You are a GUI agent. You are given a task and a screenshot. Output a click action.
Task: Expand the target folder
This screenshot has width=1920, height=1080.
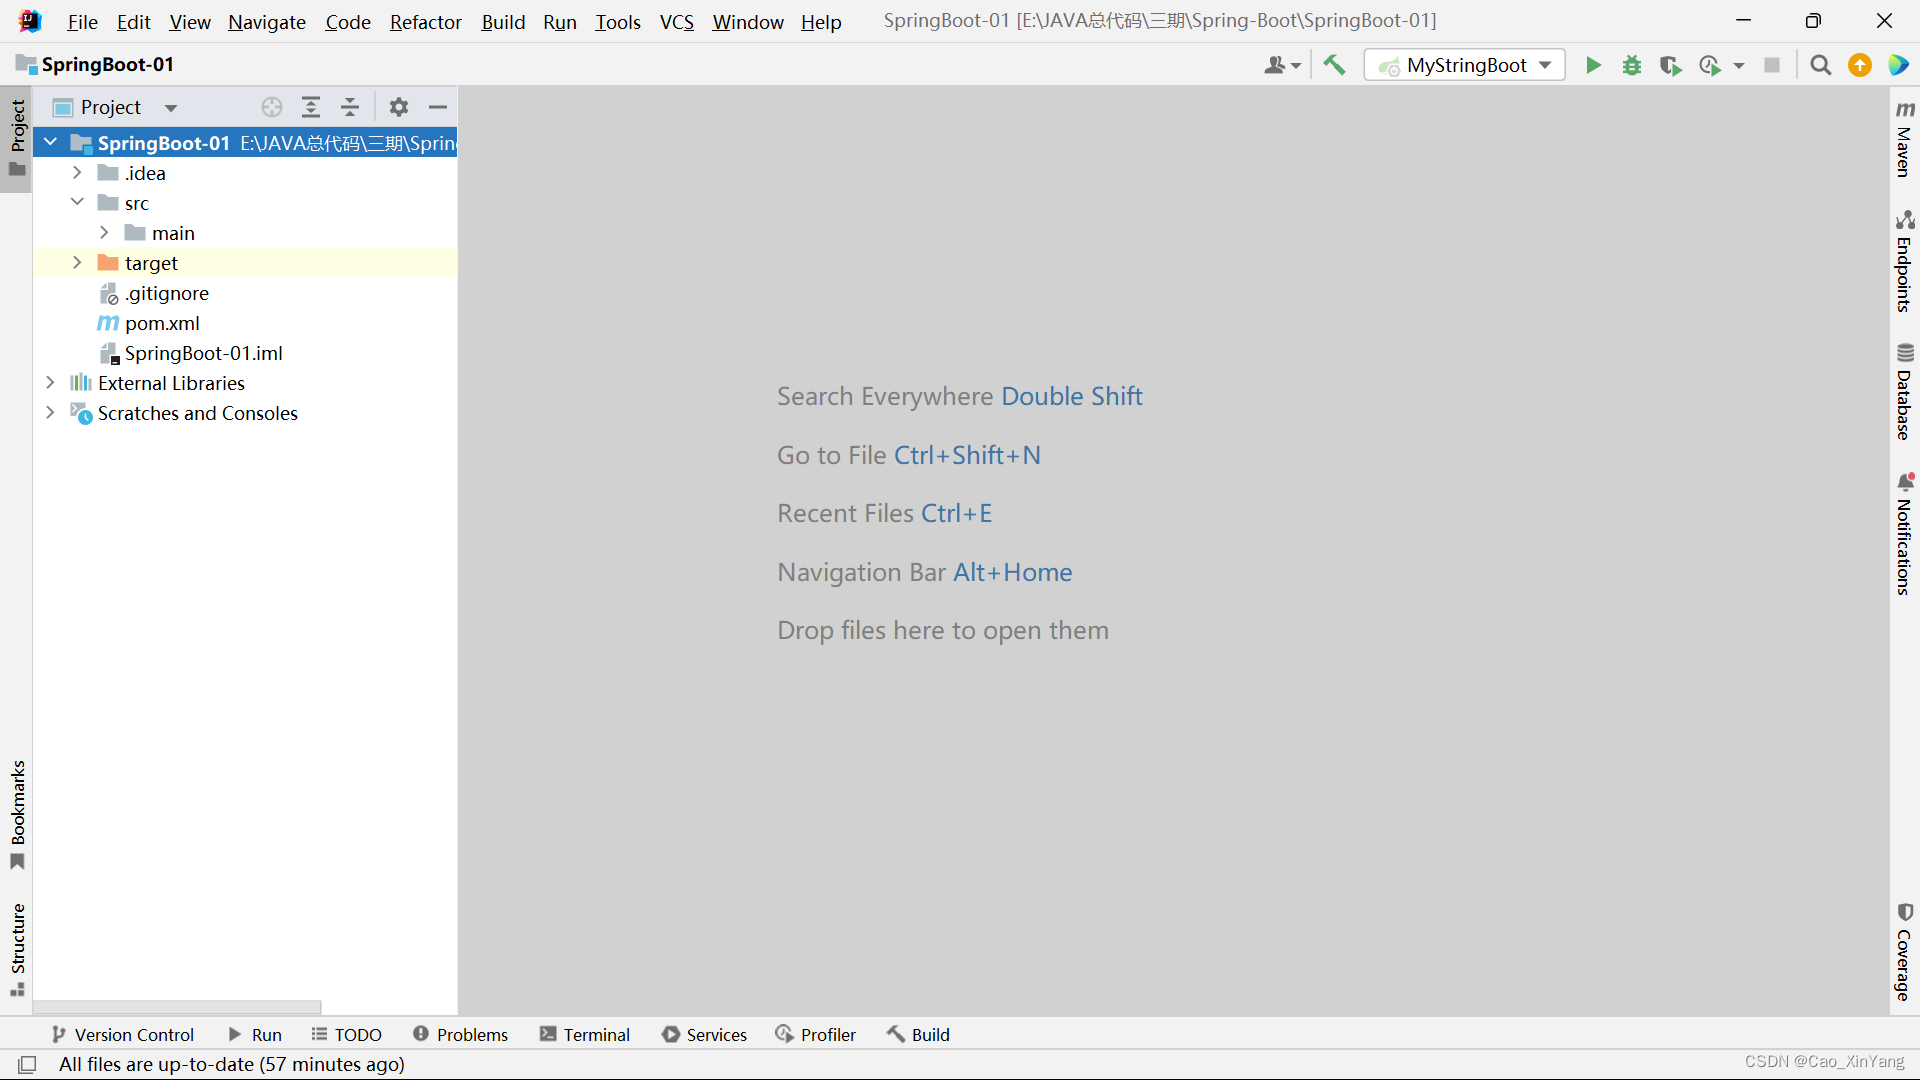pos(77,263)
